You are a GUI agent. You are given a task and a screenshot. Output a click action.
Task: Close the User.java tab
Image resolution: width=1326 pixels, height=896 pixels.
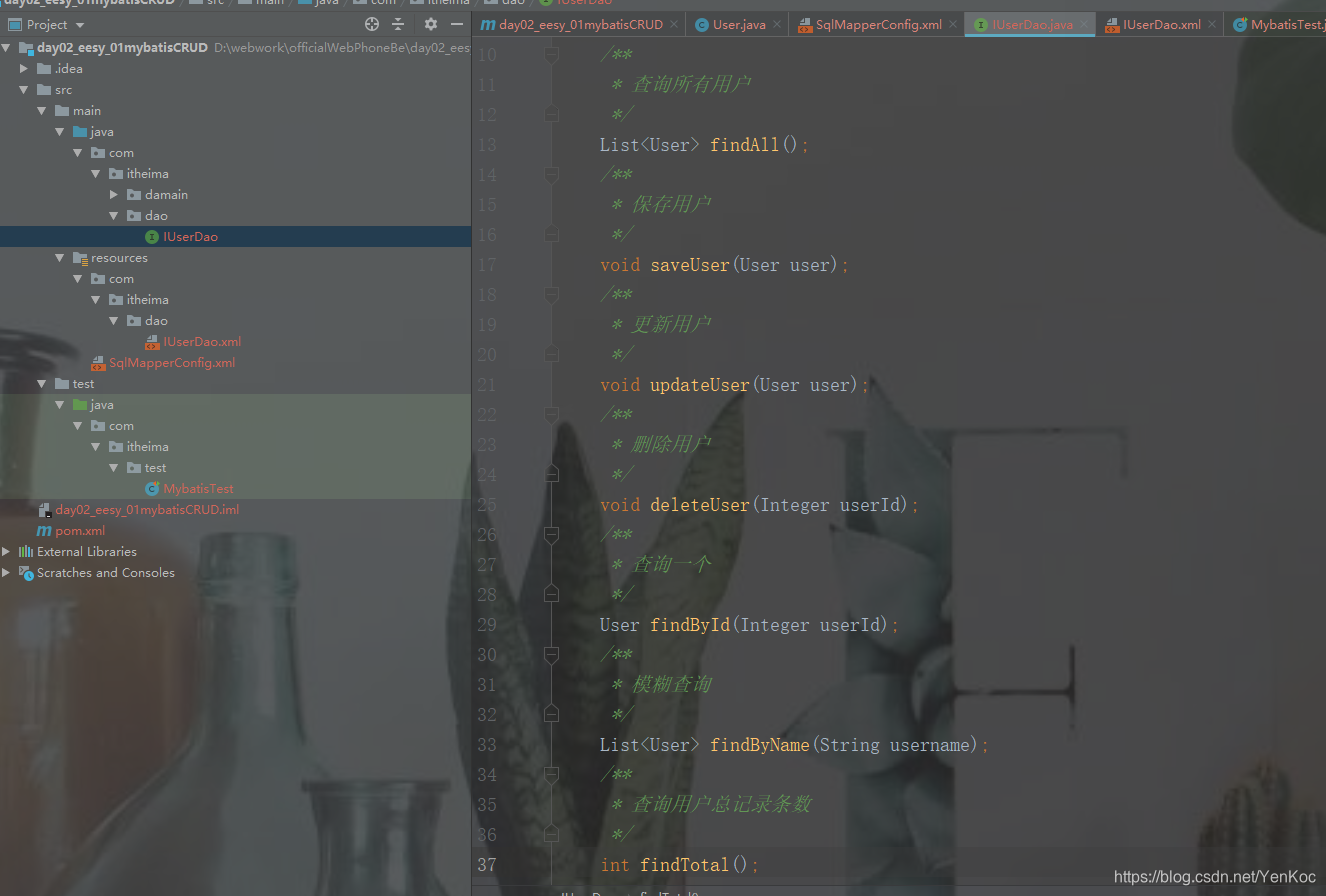[x=776, y=24]
